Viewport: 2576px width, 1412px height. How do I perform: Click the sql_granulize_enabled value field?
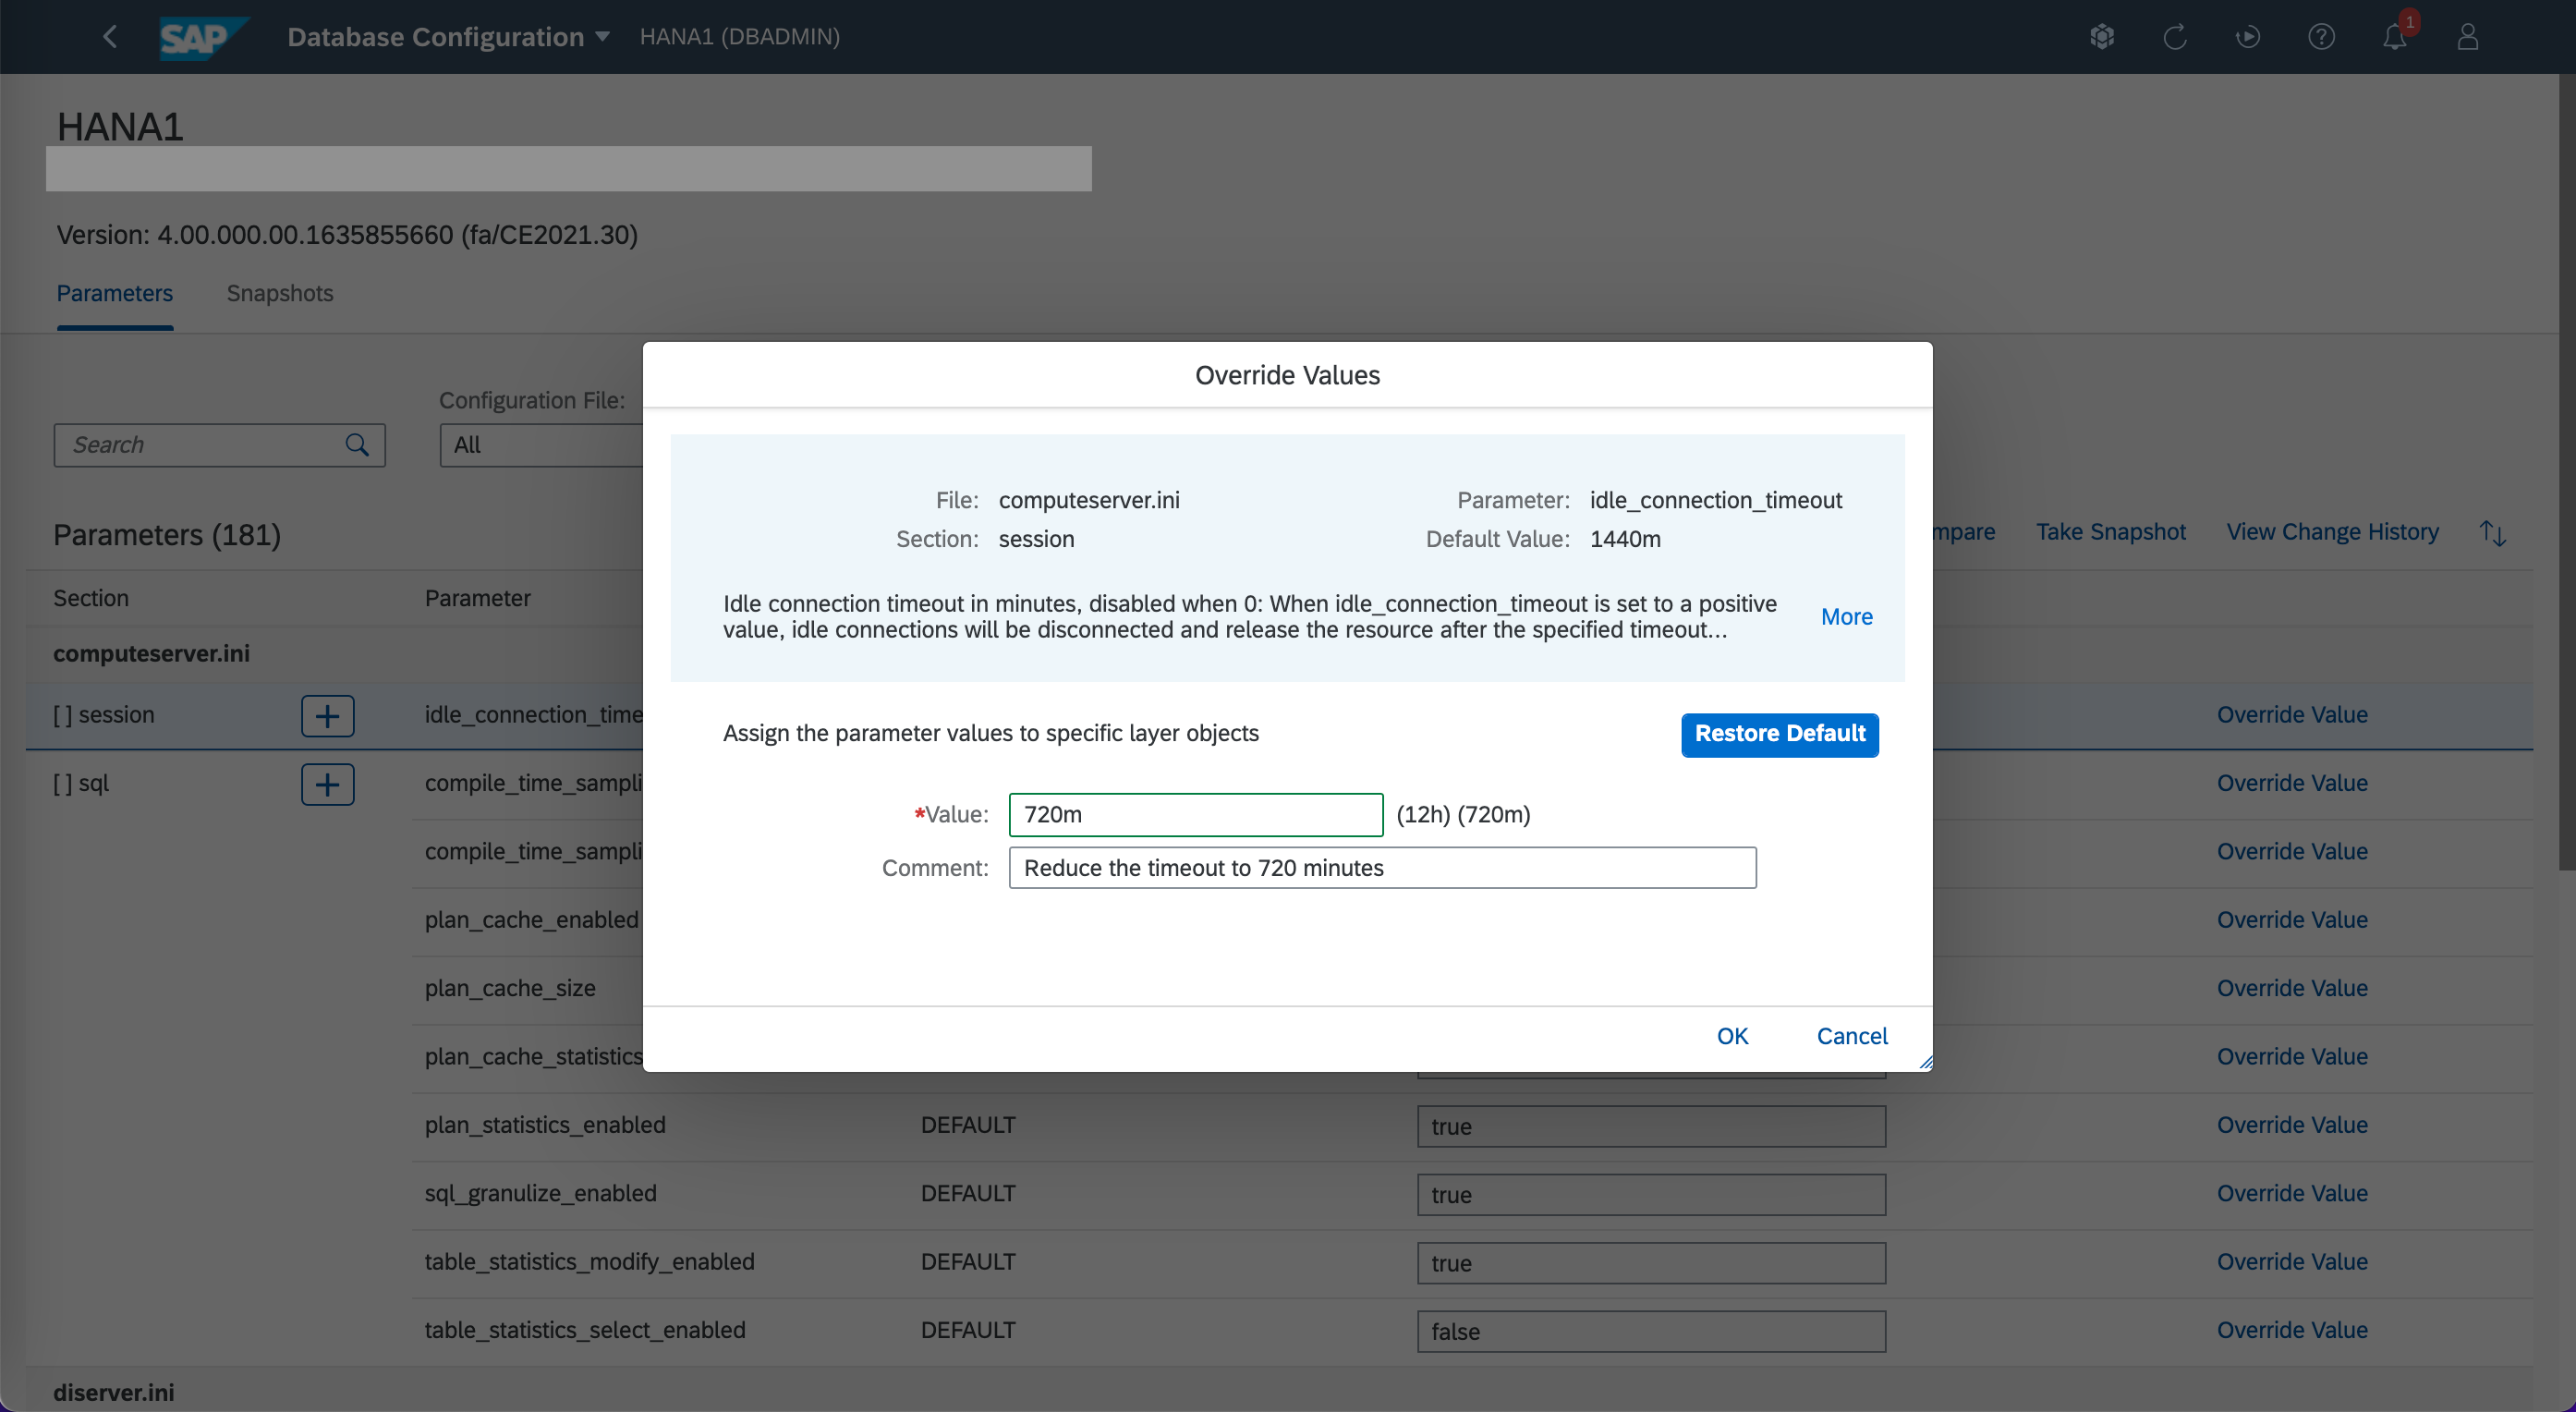click(1651, 1195)
